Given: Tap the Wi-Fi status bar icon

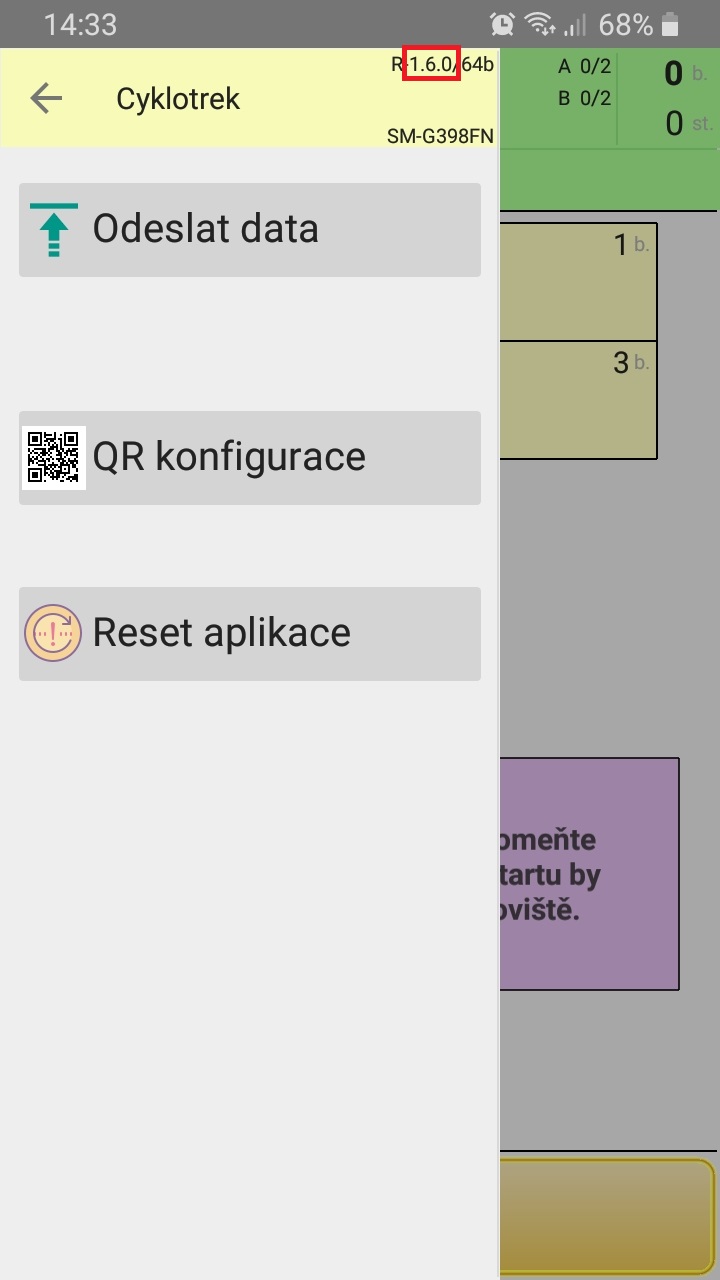Looking at the screenshot, I should (540, 24).
